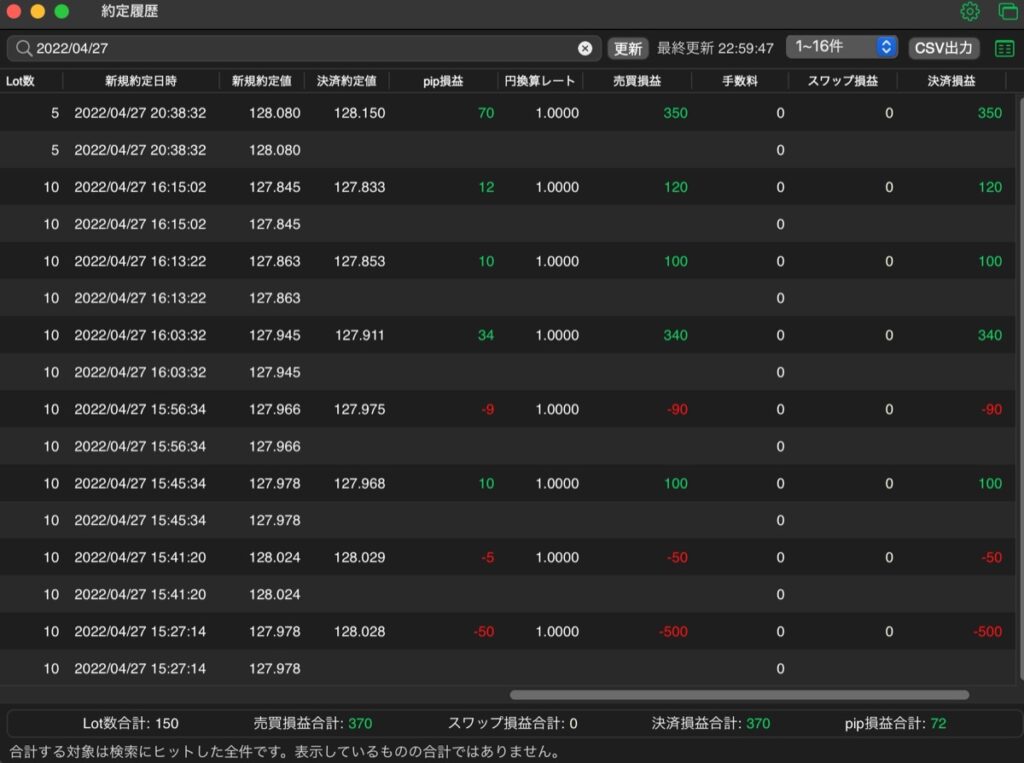
Task: Toggle the green column layout icon
Action: point(1004,48)
